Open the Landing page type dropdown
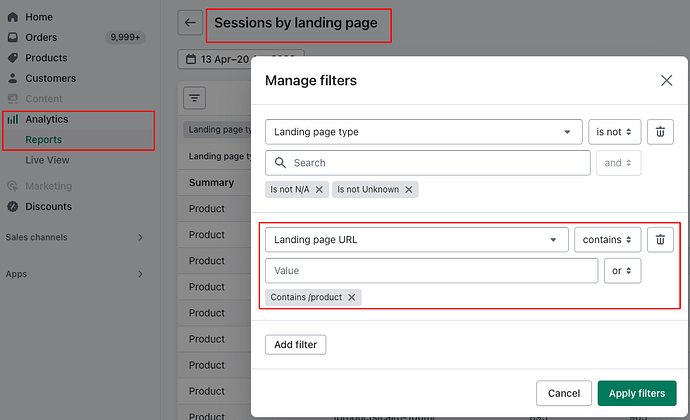The image size is (690, 420). [423, 132]
